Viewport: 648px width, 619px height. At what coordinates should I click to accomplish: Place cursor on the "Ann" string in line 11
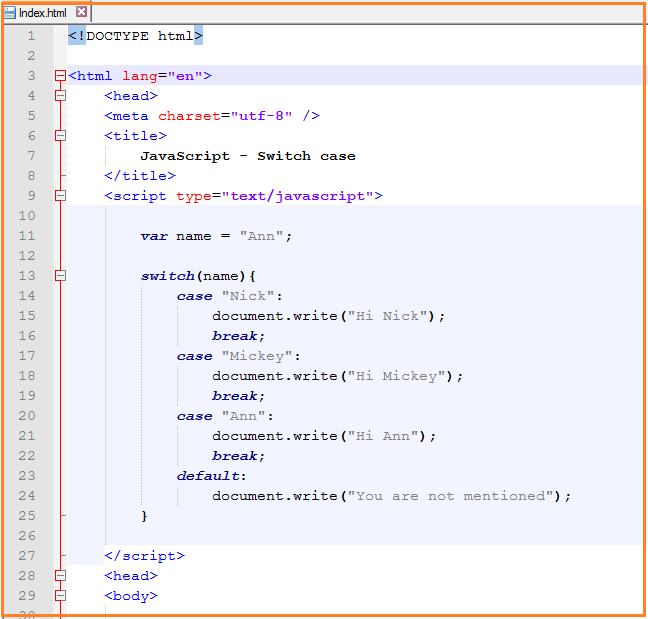(x=265, y=236)
